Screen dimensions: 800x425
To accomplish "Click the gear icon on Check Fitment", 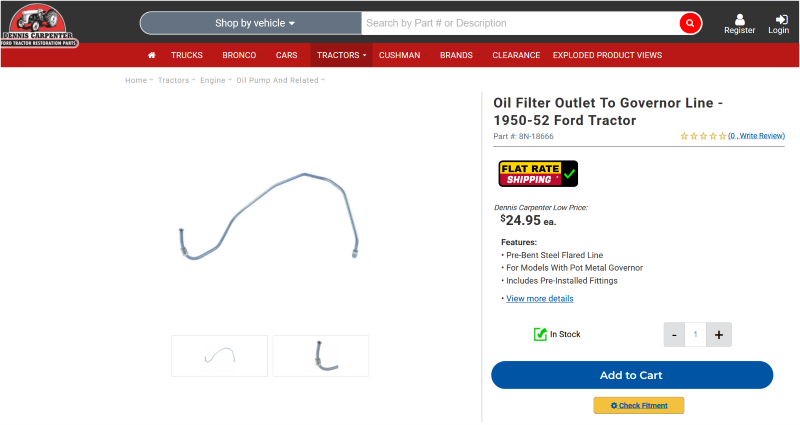I will (614, 406).
